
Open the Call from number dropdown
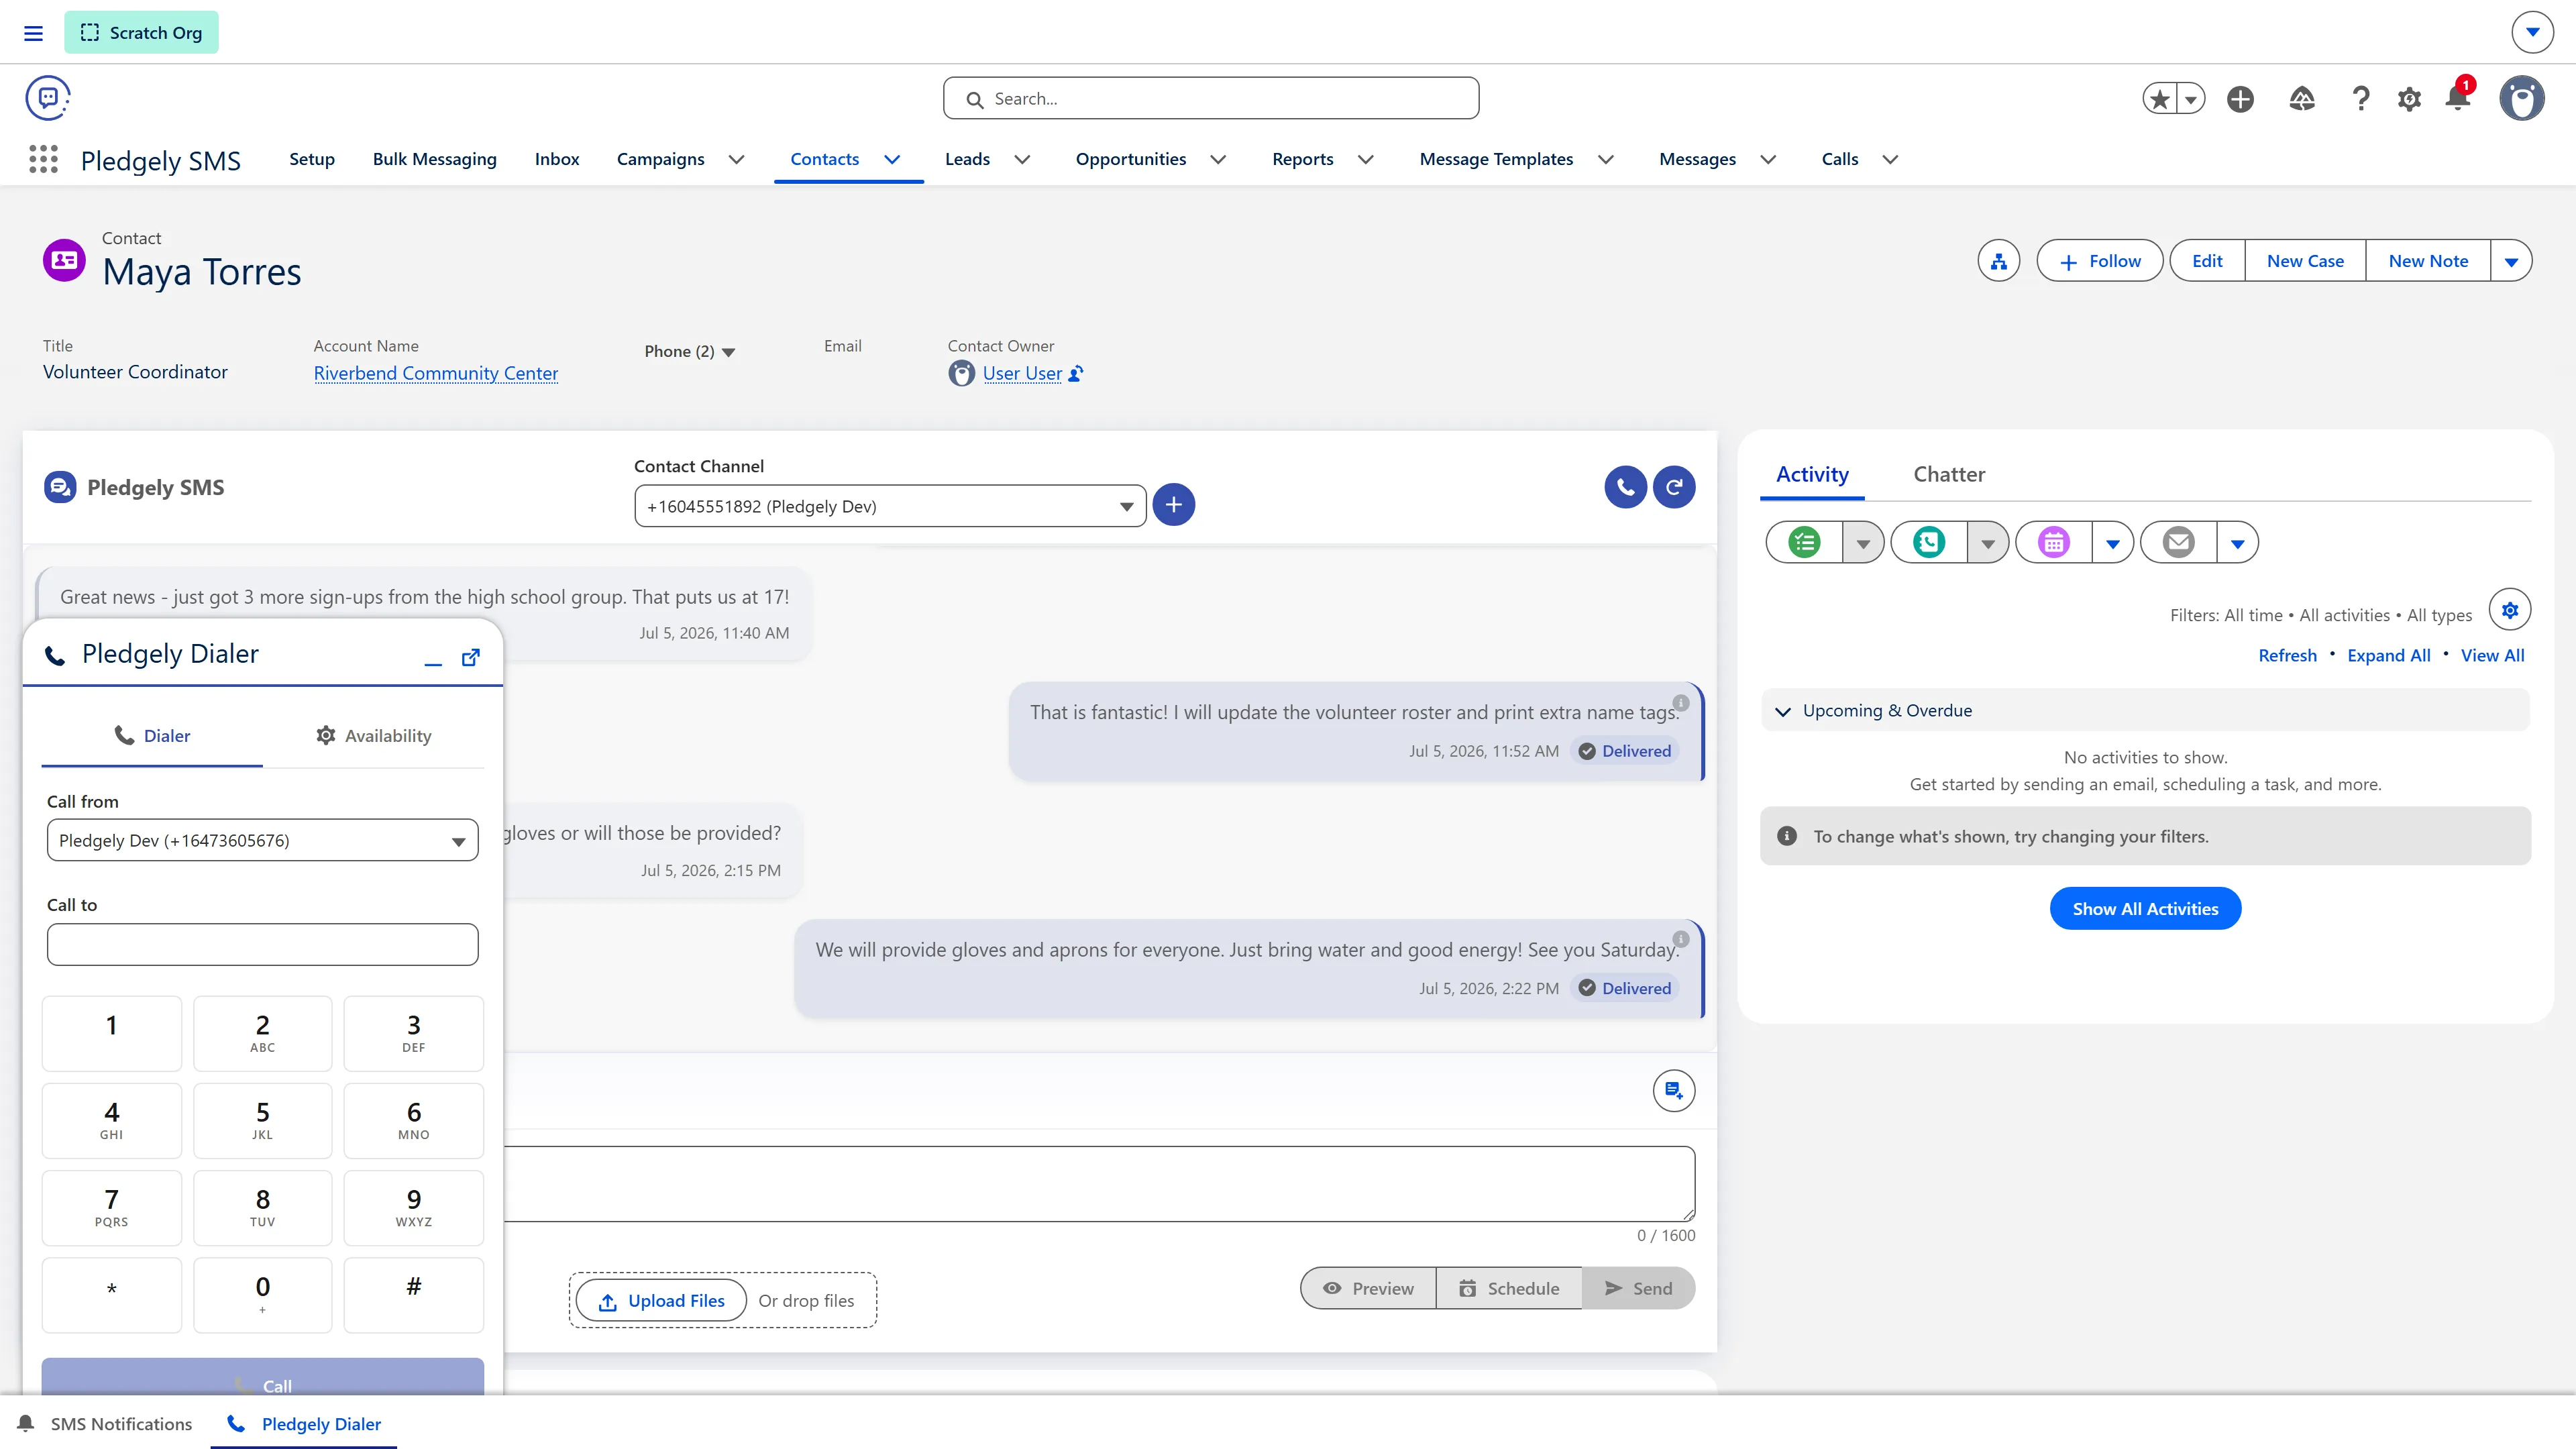click(x=262, y=840)
